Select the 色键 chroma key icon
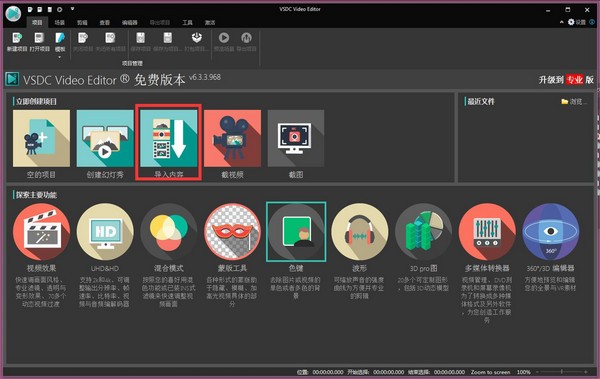The image size is (600, 379). [296, 232]
